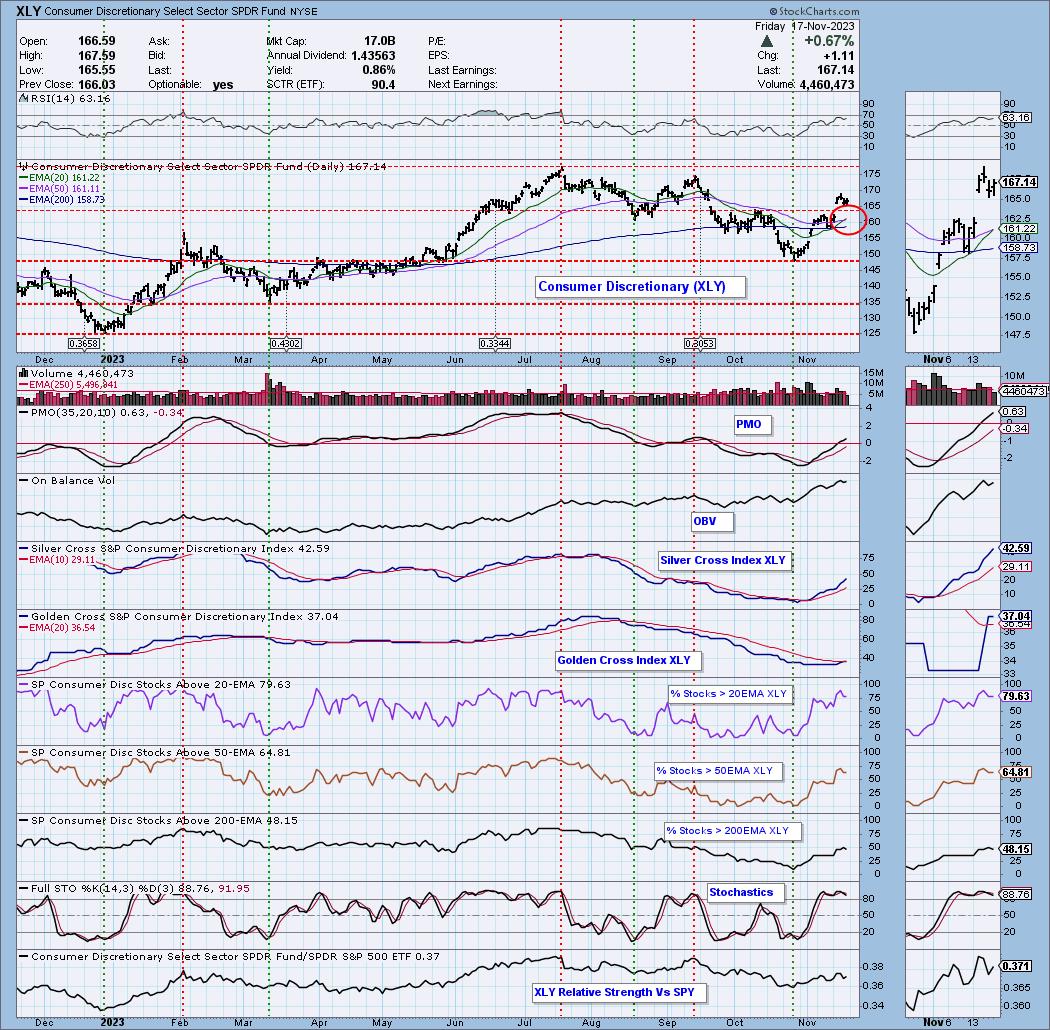Click the 'XLY Relative Strength Vs SPY' annotation
Image resolution: width=1050 pixels, height=1030 pixels.
click(619, 992)
